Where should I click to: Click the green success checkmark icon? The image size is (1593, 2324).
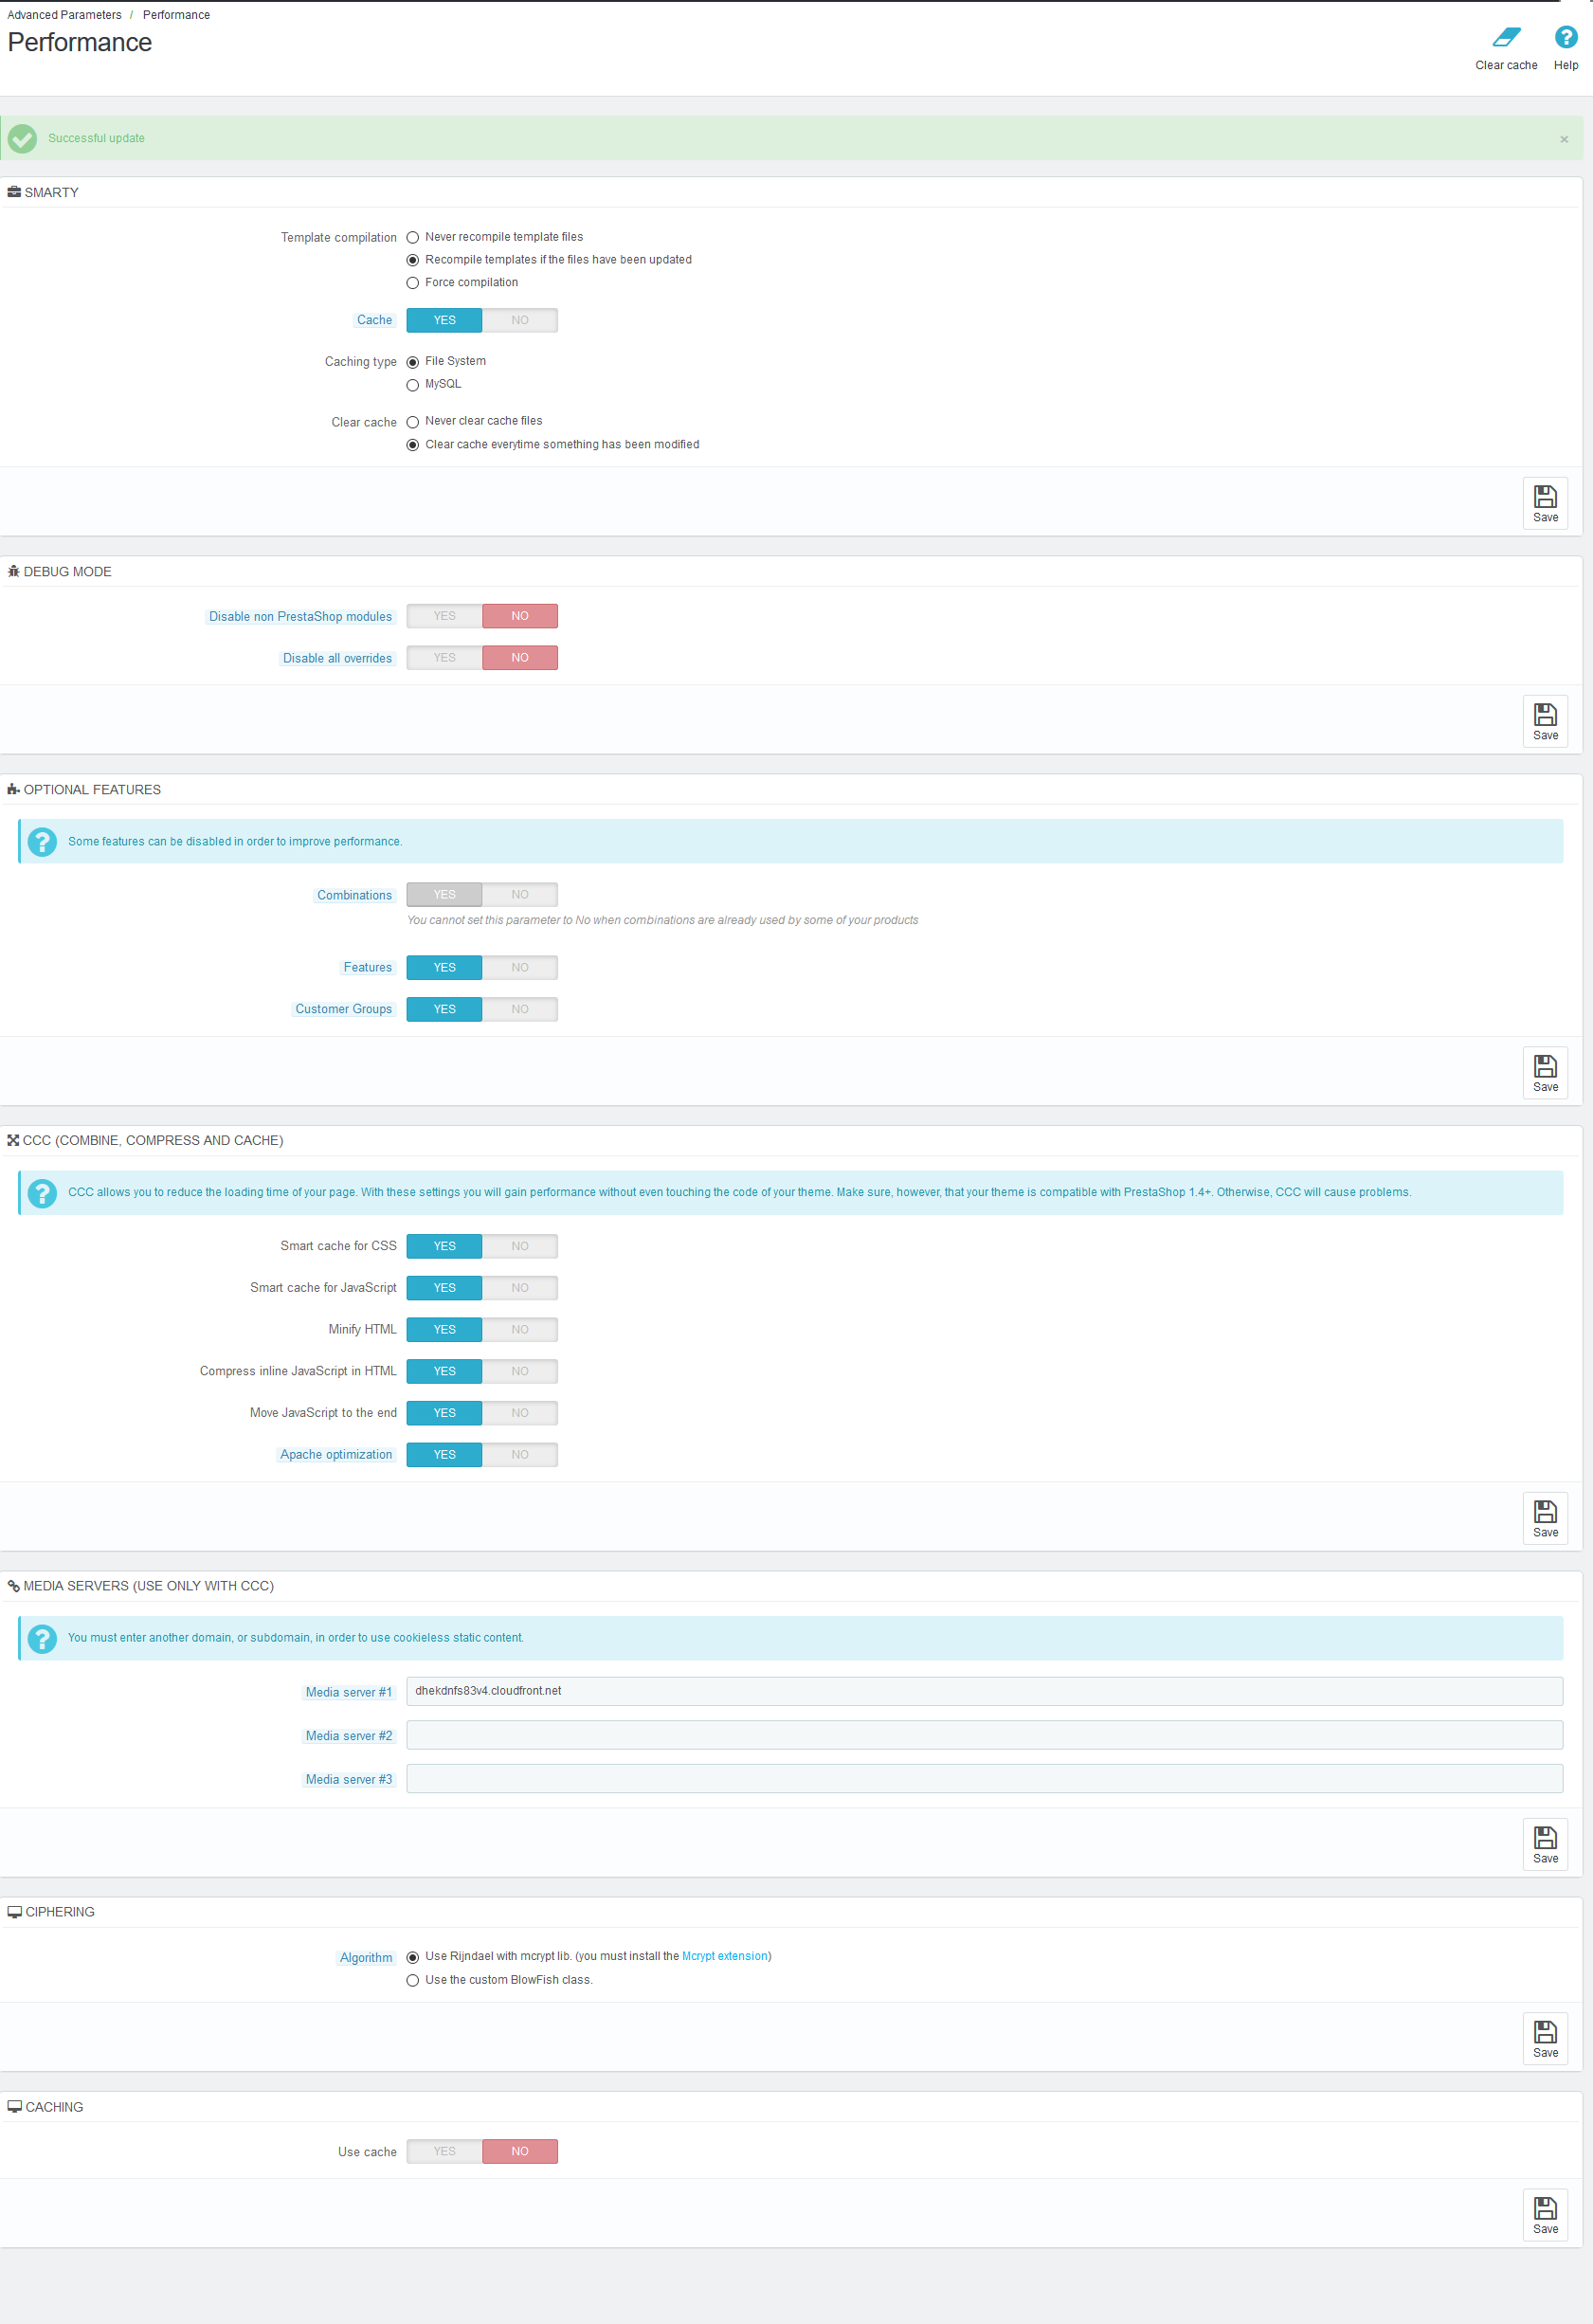point(22,139)
